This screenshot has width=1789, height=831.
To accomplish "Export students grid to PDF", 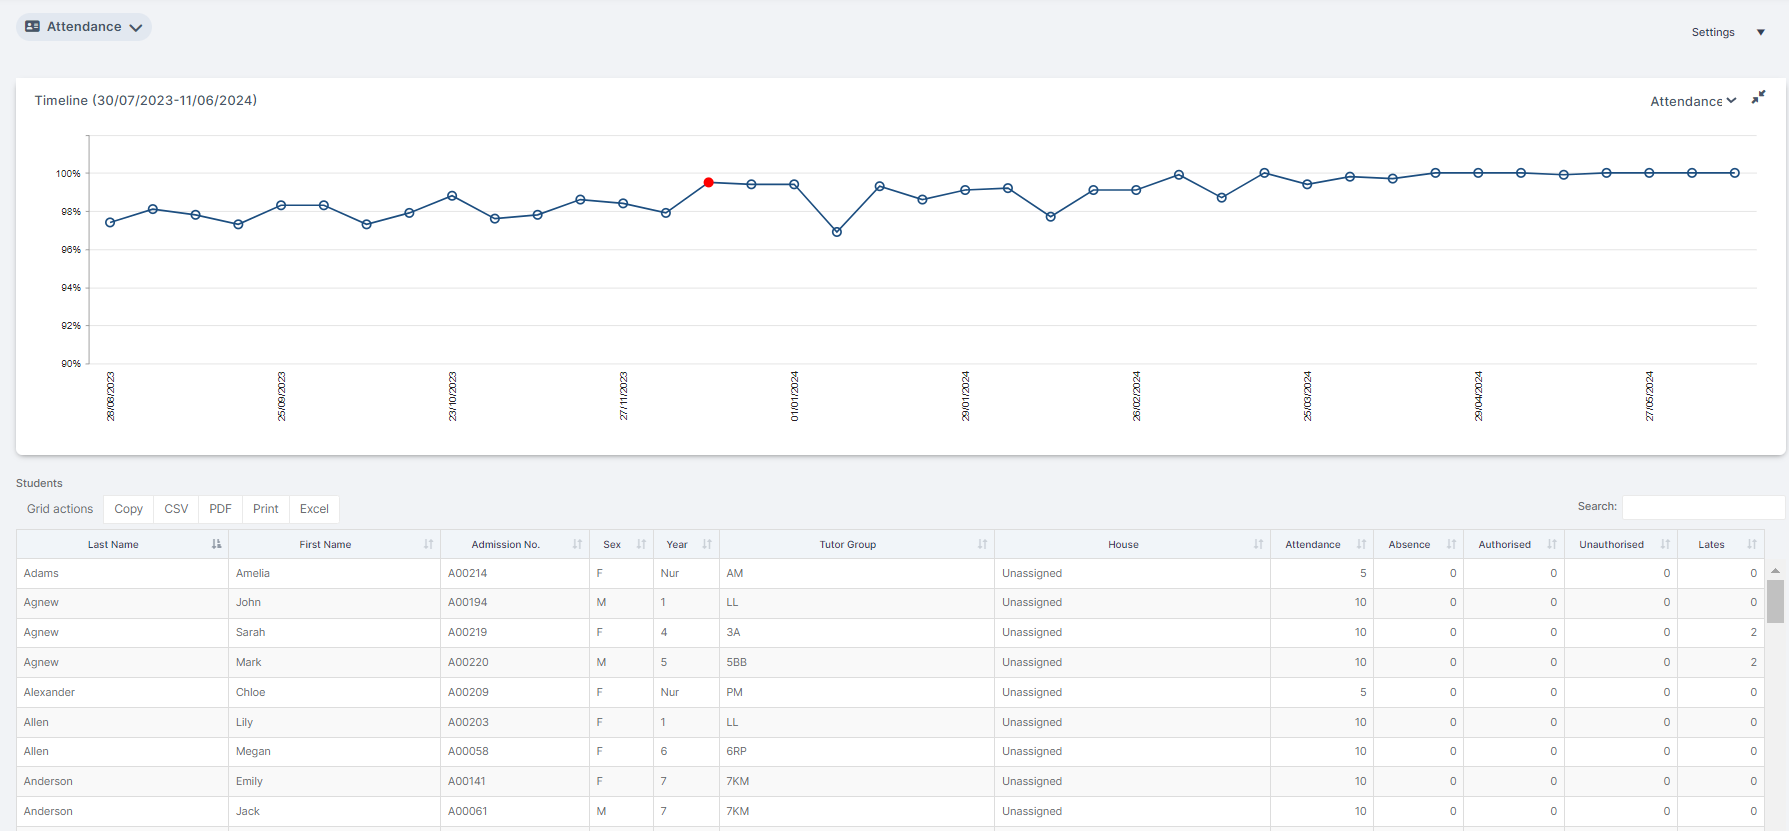I will (x=220, y=509).
